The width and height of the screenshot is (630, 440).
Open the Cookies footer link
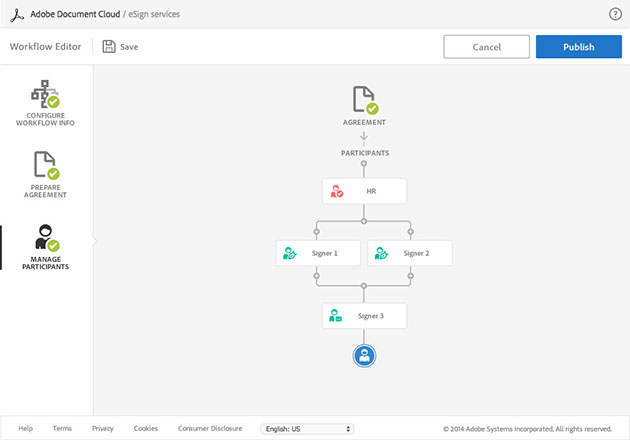pos(146,428)
